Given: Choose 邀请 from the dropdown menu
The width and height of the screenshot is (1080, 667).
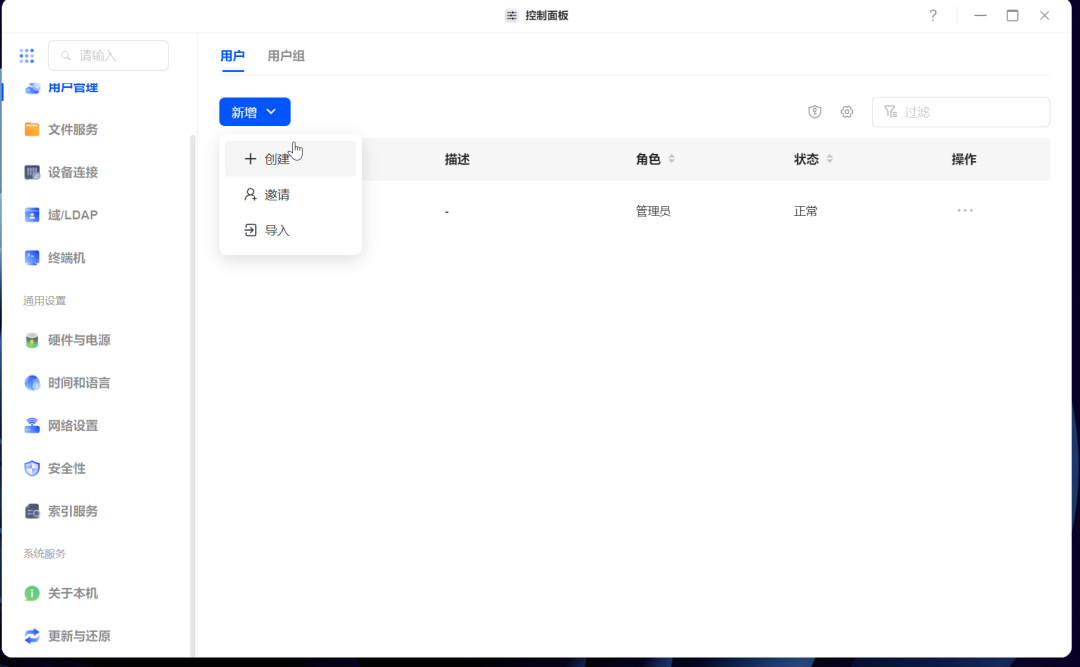Looking at the screenshot, I should coord(290,195).
